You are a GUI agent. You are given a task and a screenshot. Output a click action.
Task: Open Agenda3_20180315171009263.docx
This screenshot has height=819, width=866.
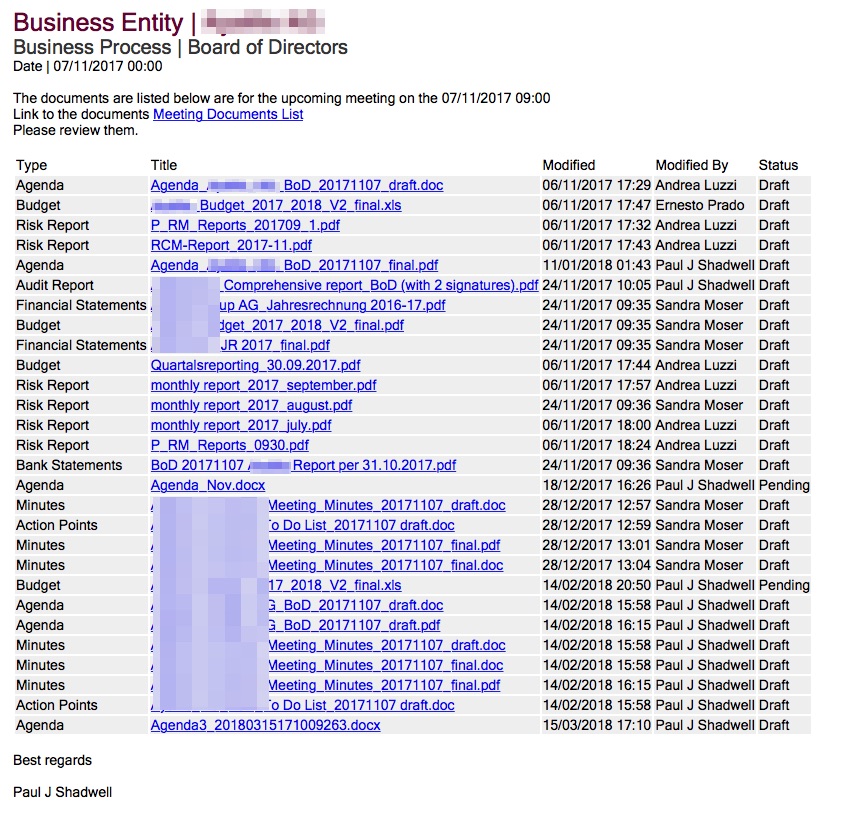pos(265,725)
